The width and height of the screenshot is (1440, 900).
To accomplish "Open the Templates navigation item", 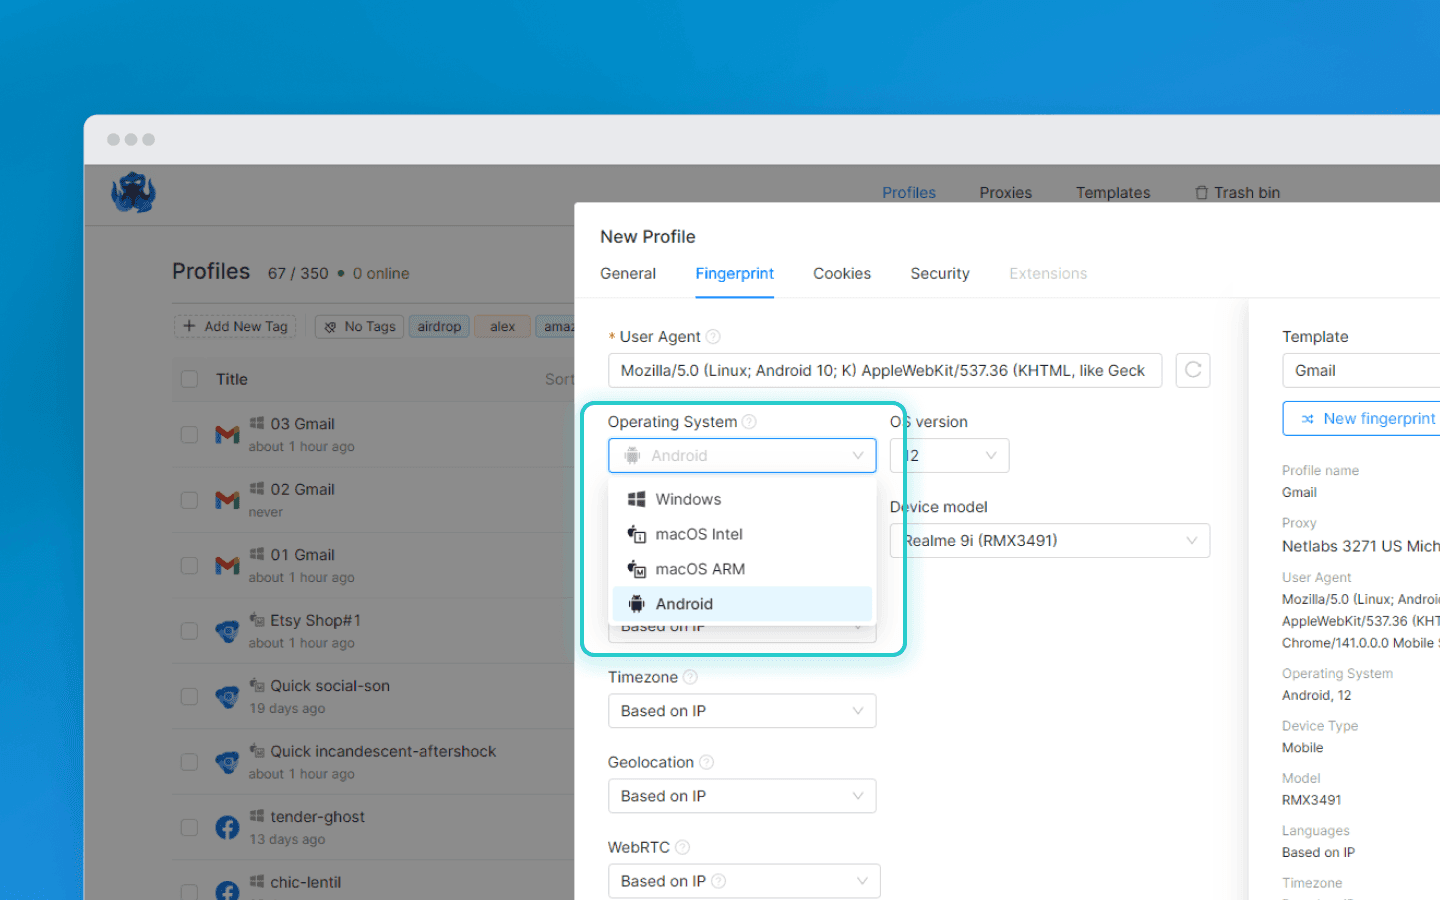I will click(x=1113, y=193).
